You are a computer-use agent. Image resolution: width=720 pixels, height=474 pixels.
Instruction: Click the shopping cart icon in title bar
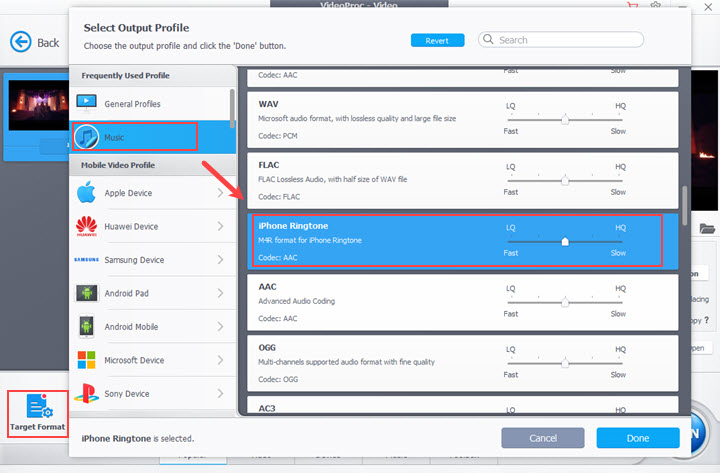point(632,6)
